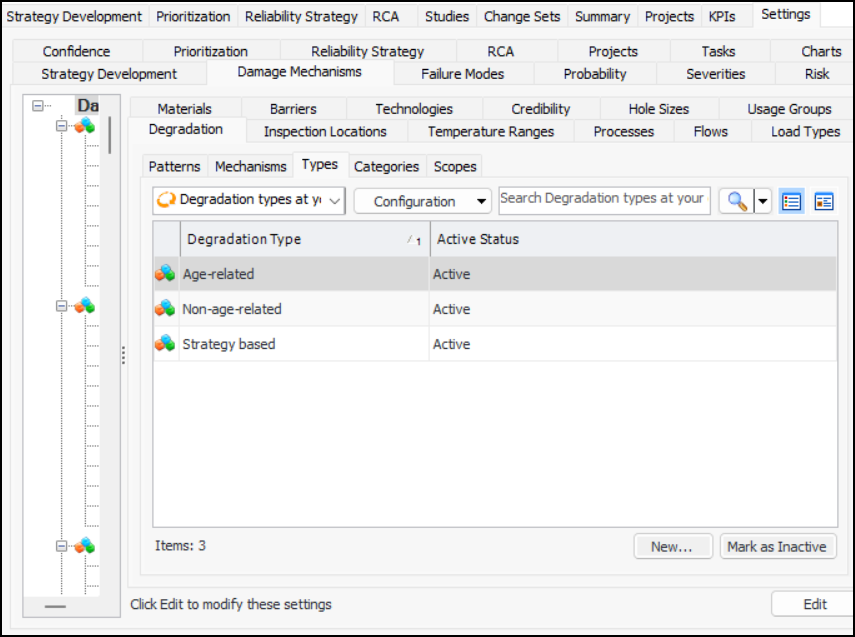
Task: Click the Search Degradation types field
Action: tap(603, 199)
